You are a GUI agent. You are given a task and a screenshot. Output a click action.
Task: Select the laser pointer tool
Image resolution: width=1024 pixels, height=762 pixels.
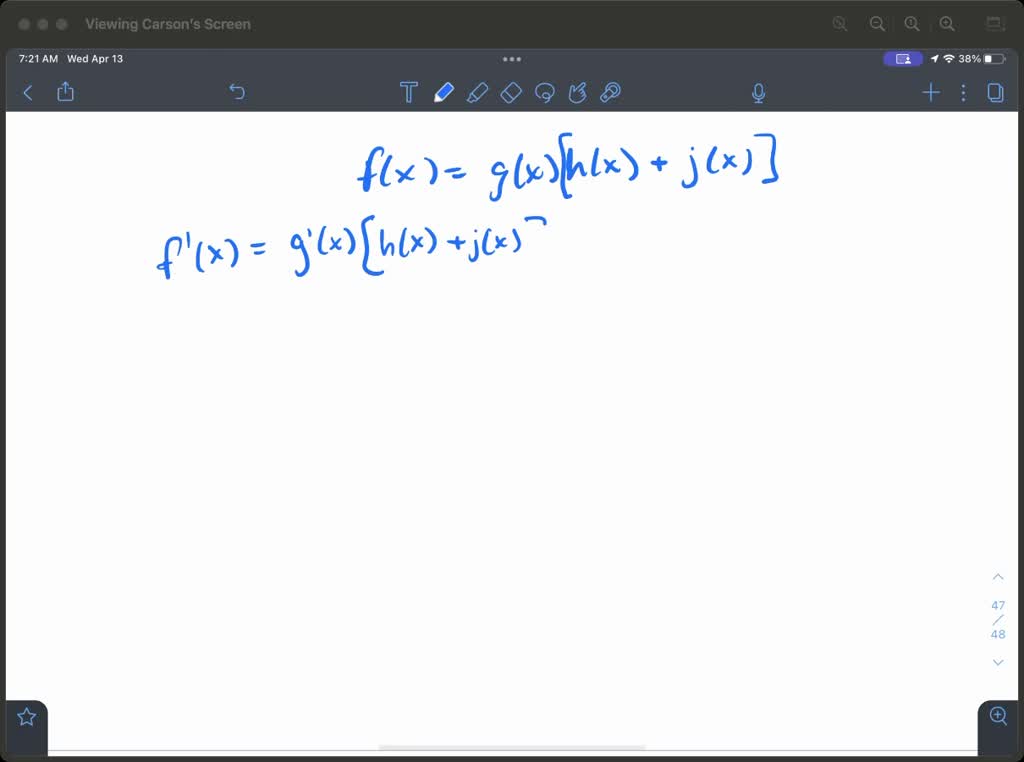[611, 92]
